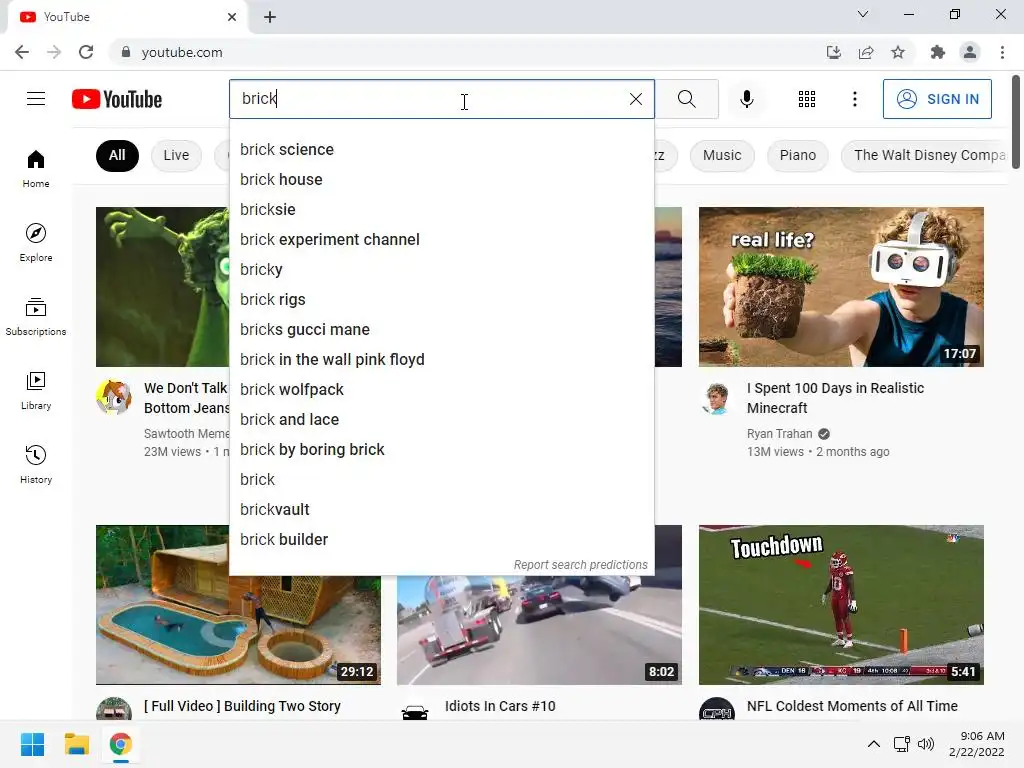1024x768 pixels.
Task: Click the magnifying glass search button
Action: click(686, 99)
